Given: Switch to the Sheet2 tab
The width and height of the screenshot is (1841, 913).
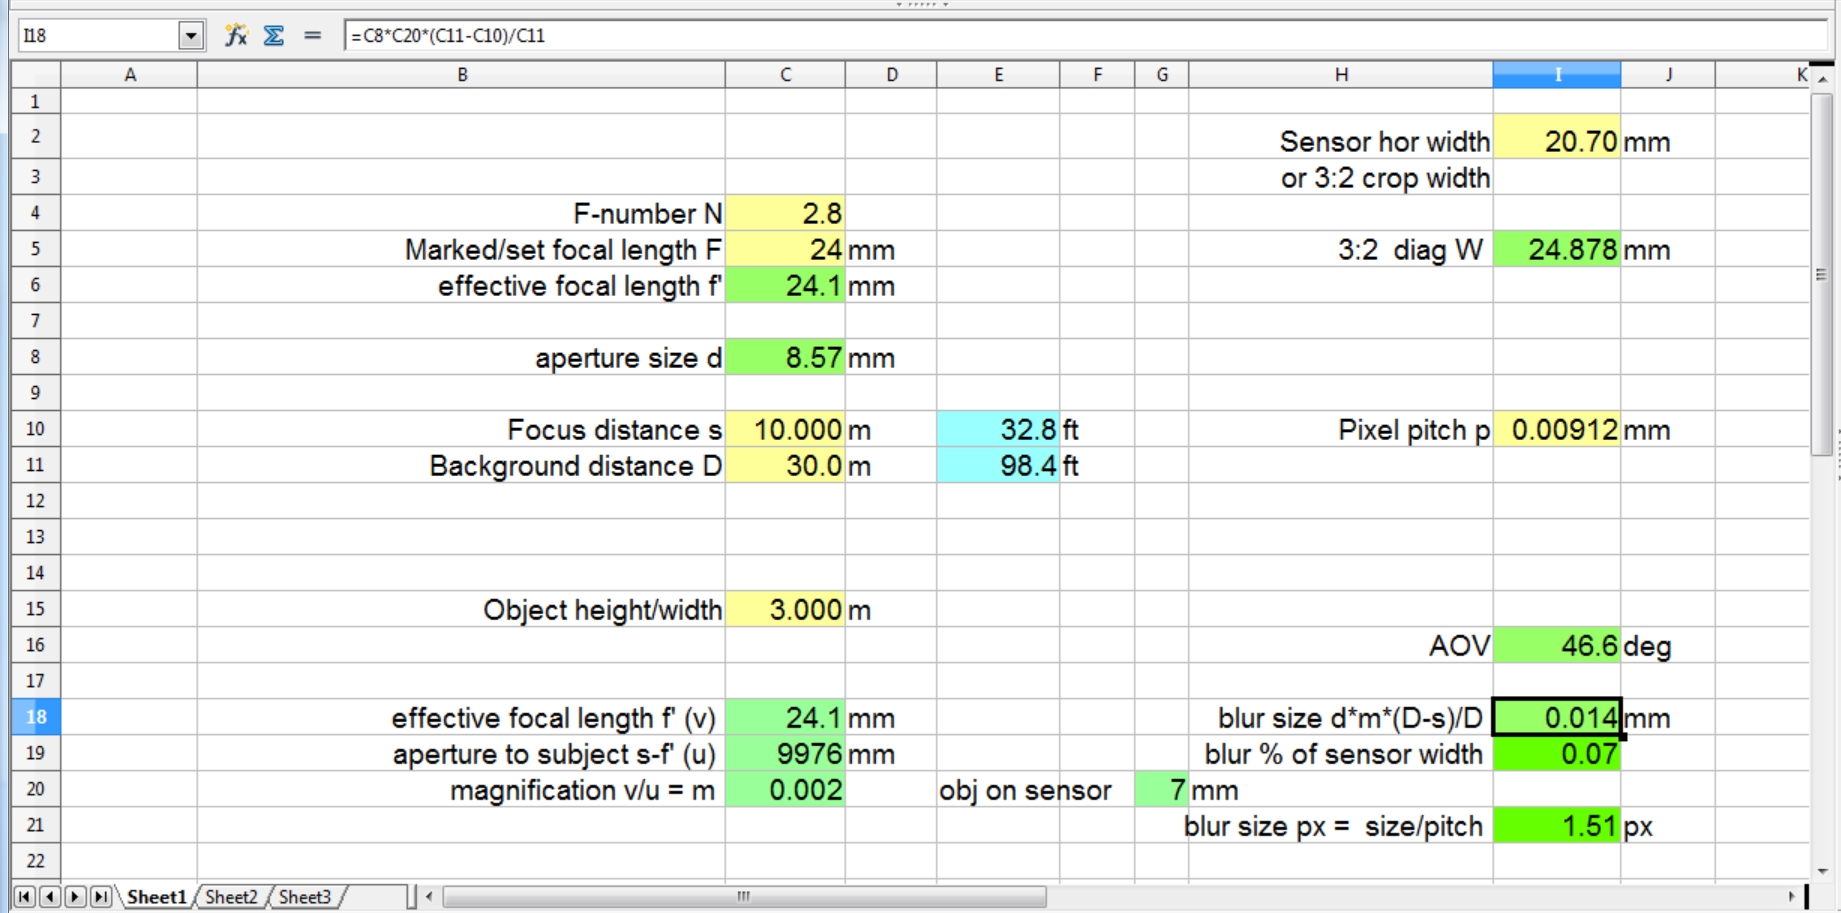Looking at the screenshot, I should coord(231,897).
